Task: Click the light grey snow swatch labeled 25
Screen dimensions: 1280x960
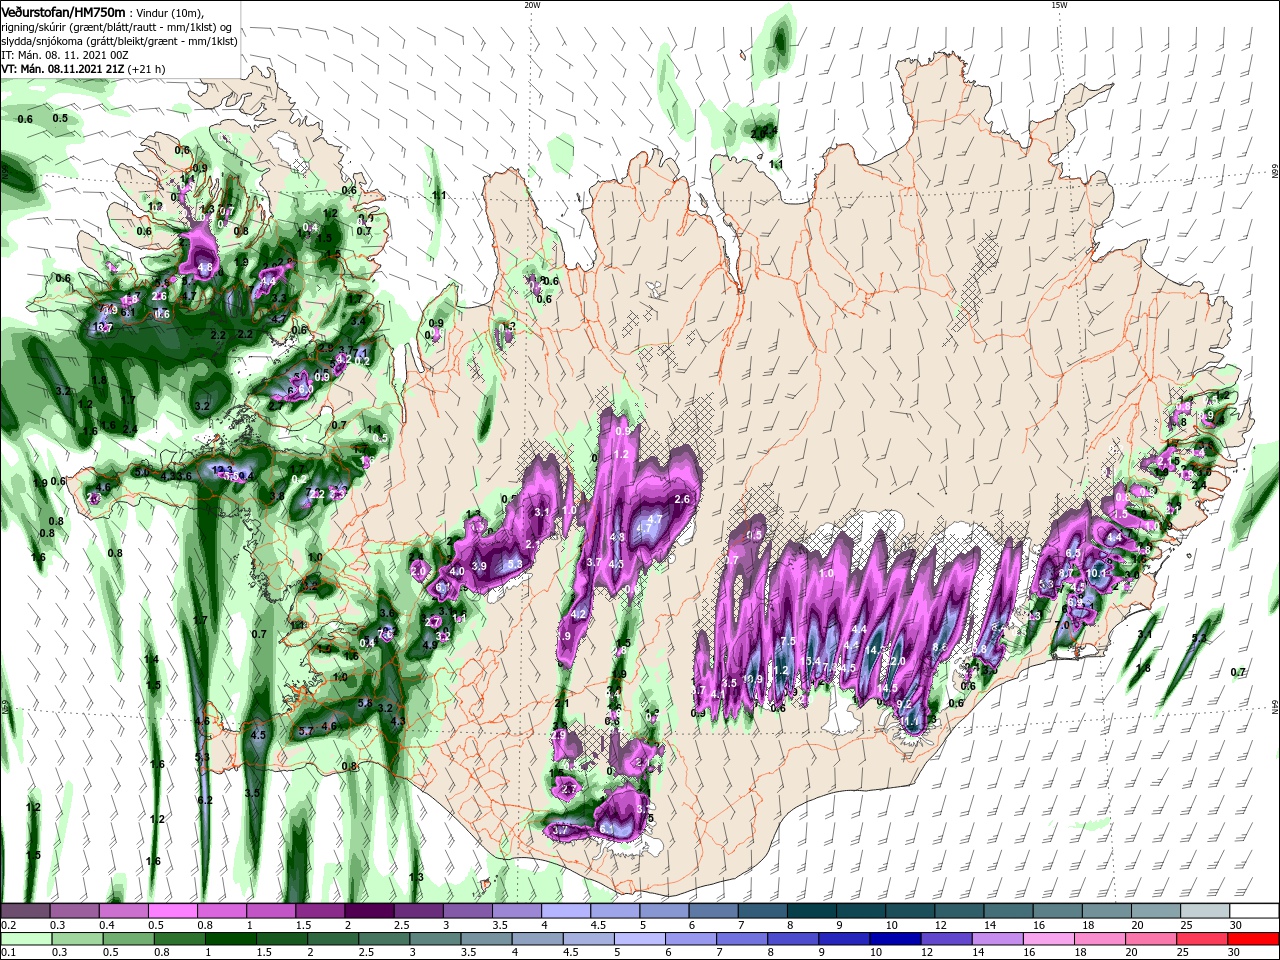Action: pyautogui.click(x=1205, y=910)
